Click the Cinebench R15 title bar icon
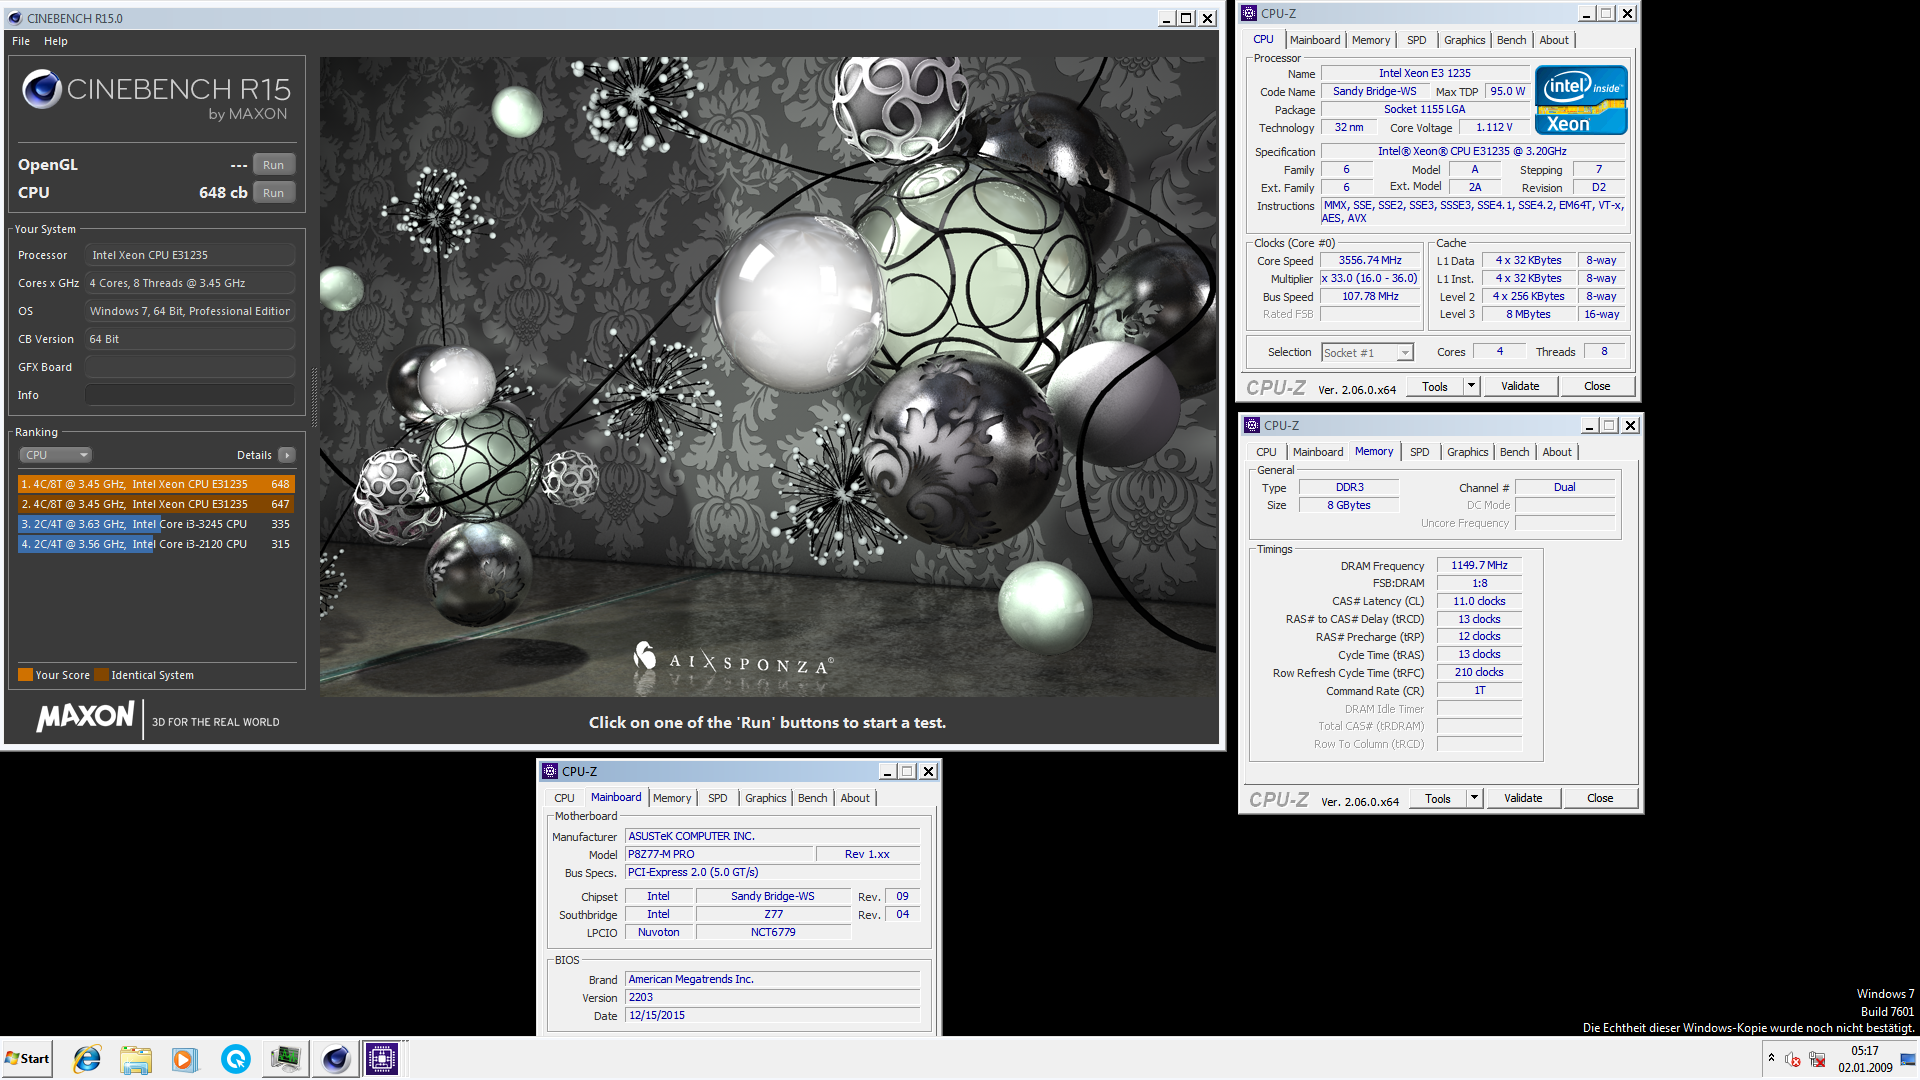This screenshot has height=1080, width=1920. pyautogui.click(x=15, y=18)
